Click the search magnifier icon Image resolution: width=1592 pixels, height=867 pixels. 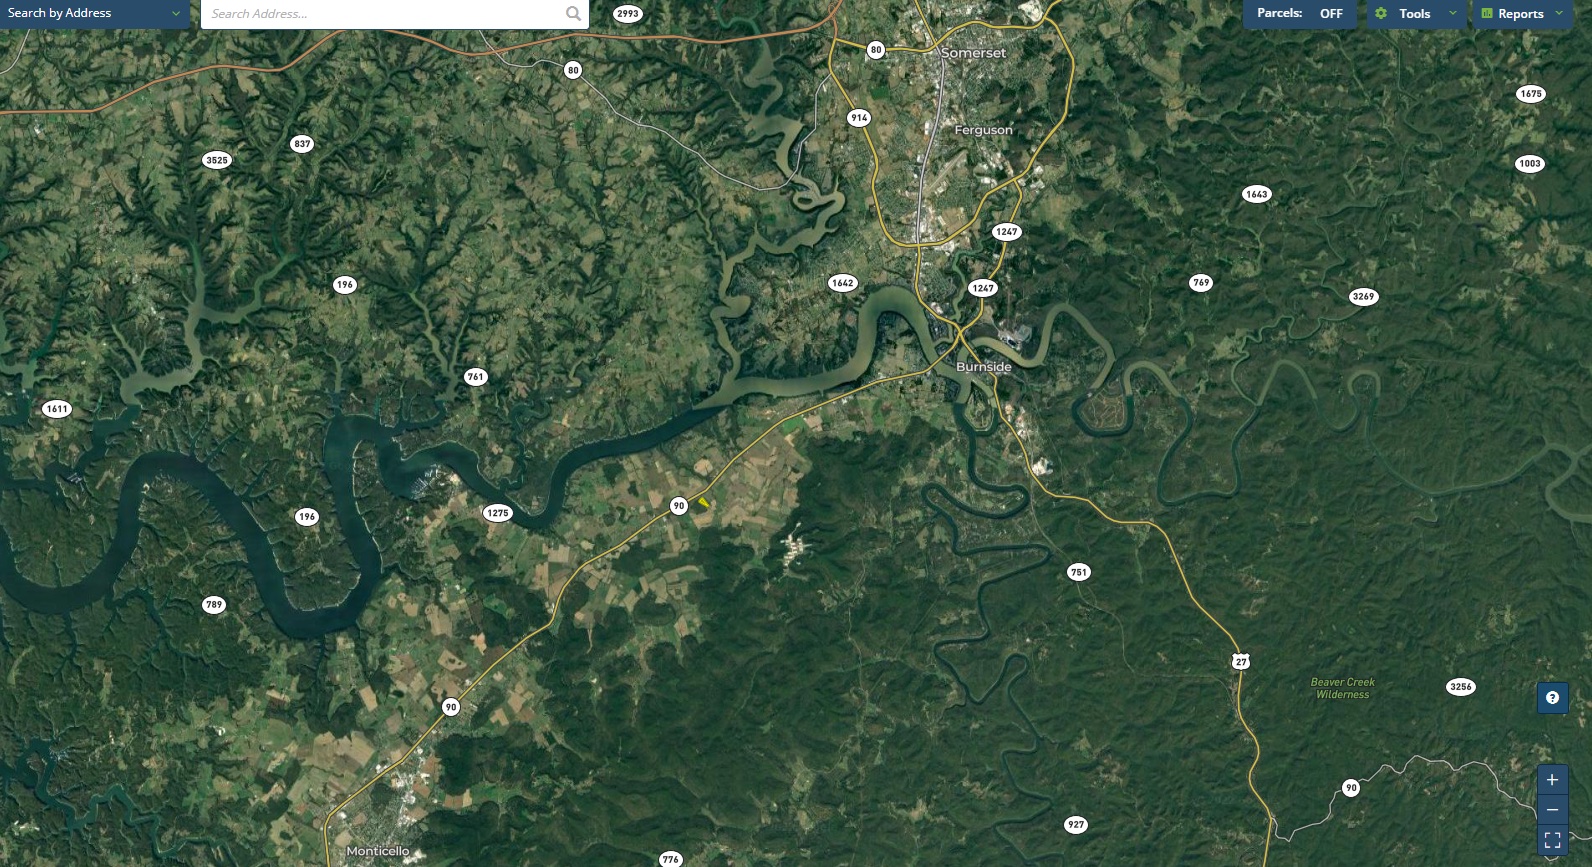pos(573,13)
